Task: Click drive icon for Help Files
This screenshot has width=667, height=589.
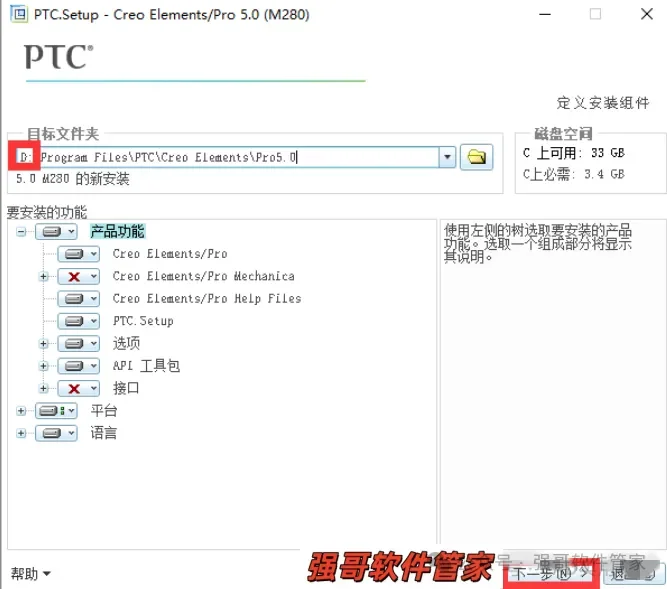Action: tap(74, 299)
